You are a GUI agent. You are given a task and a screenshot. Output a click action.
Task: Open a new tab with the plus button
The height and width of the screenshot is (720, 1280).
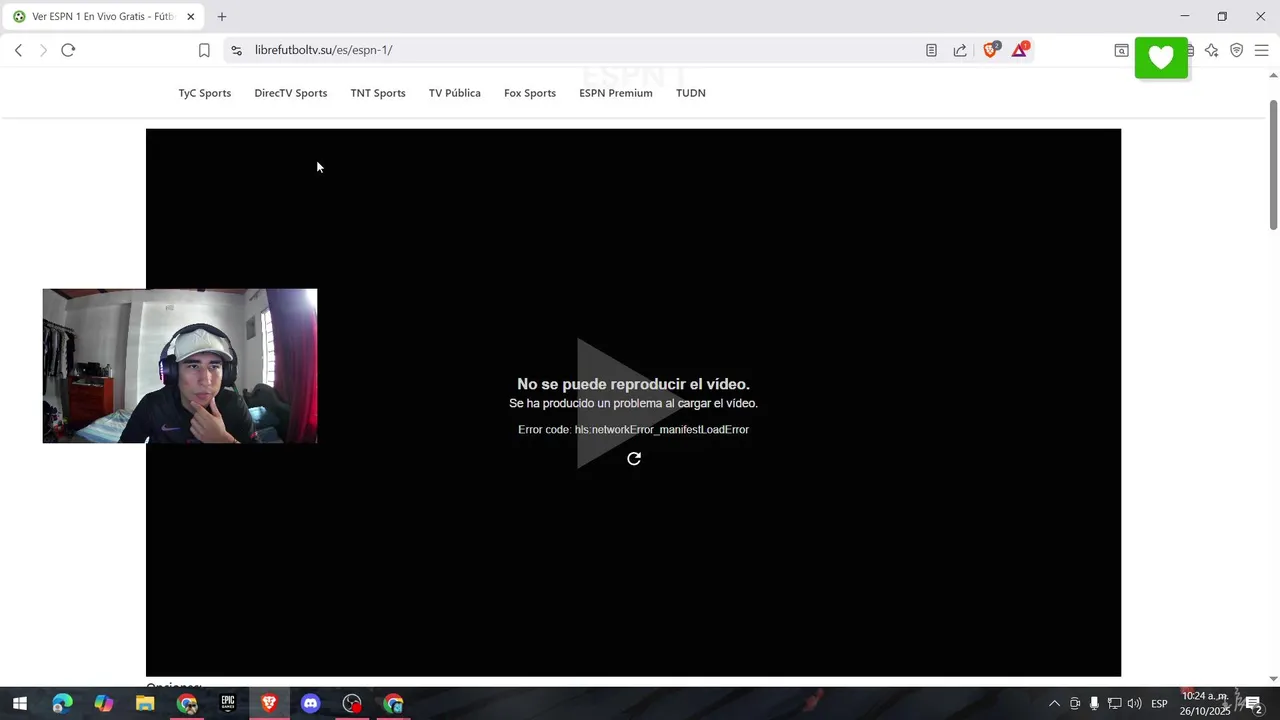(222, 17)
